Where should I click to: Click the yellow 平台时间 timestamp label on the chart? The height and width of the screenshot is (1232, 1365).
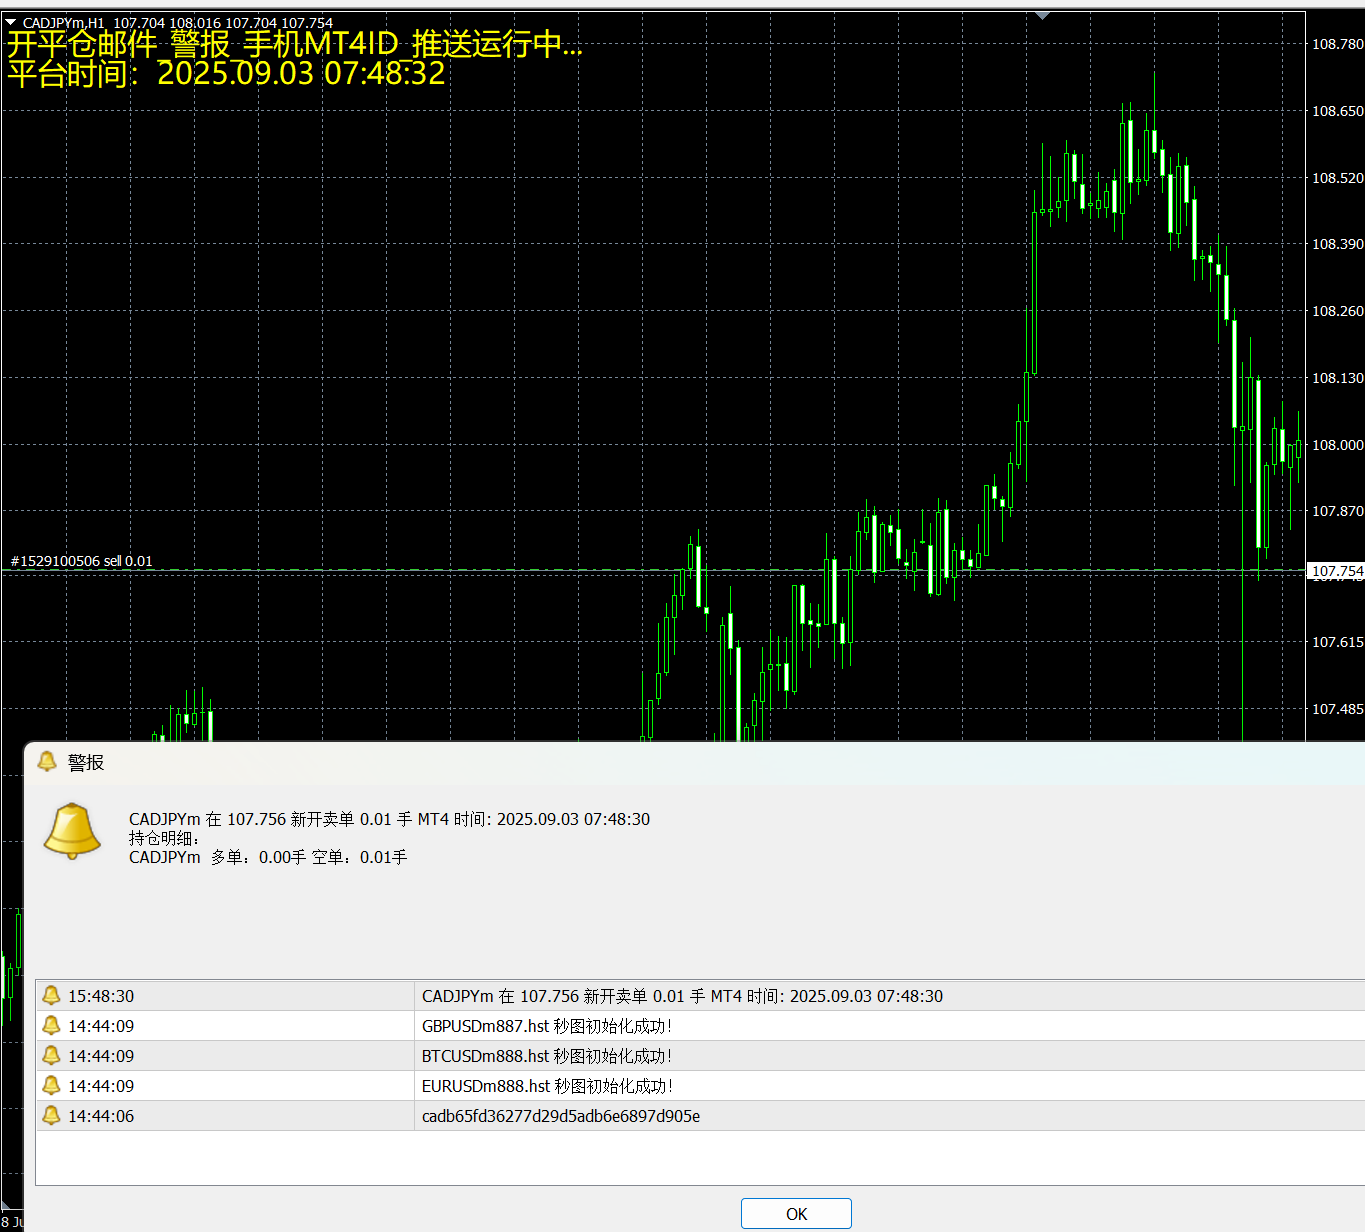click(226, 73)
